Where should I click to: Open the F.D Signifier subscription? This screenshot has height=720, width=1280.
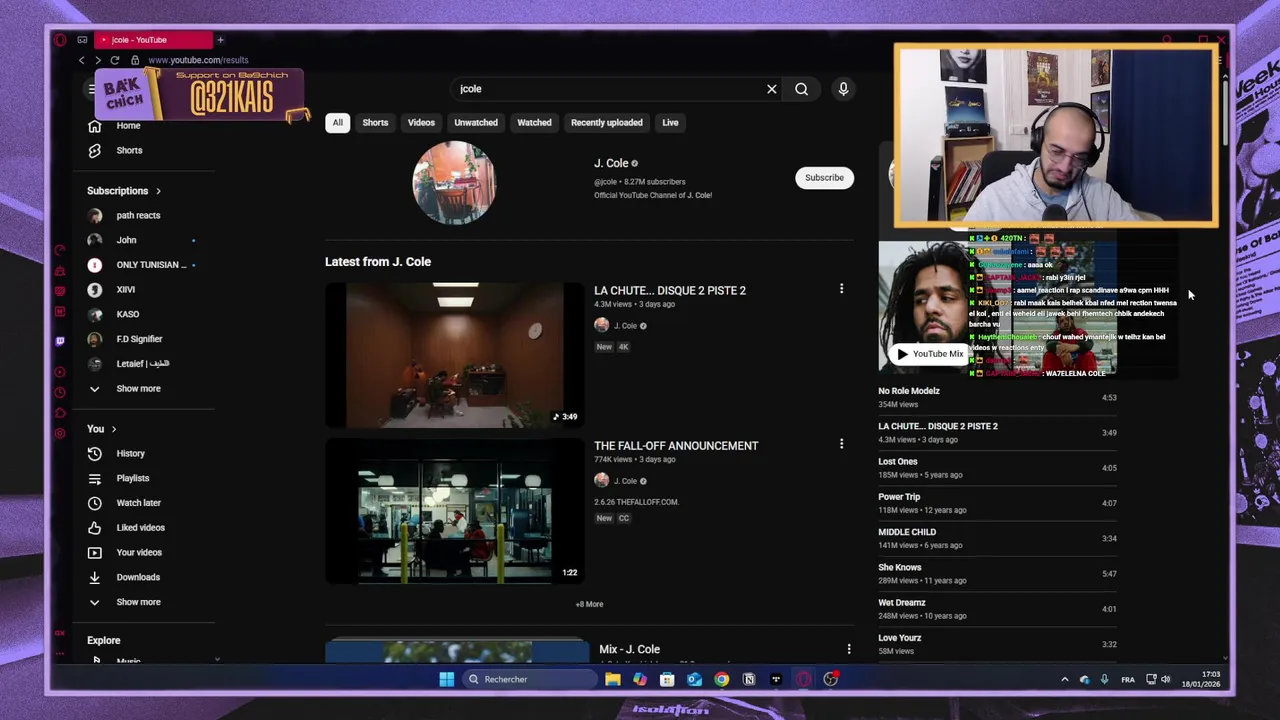tap(139, 339)
